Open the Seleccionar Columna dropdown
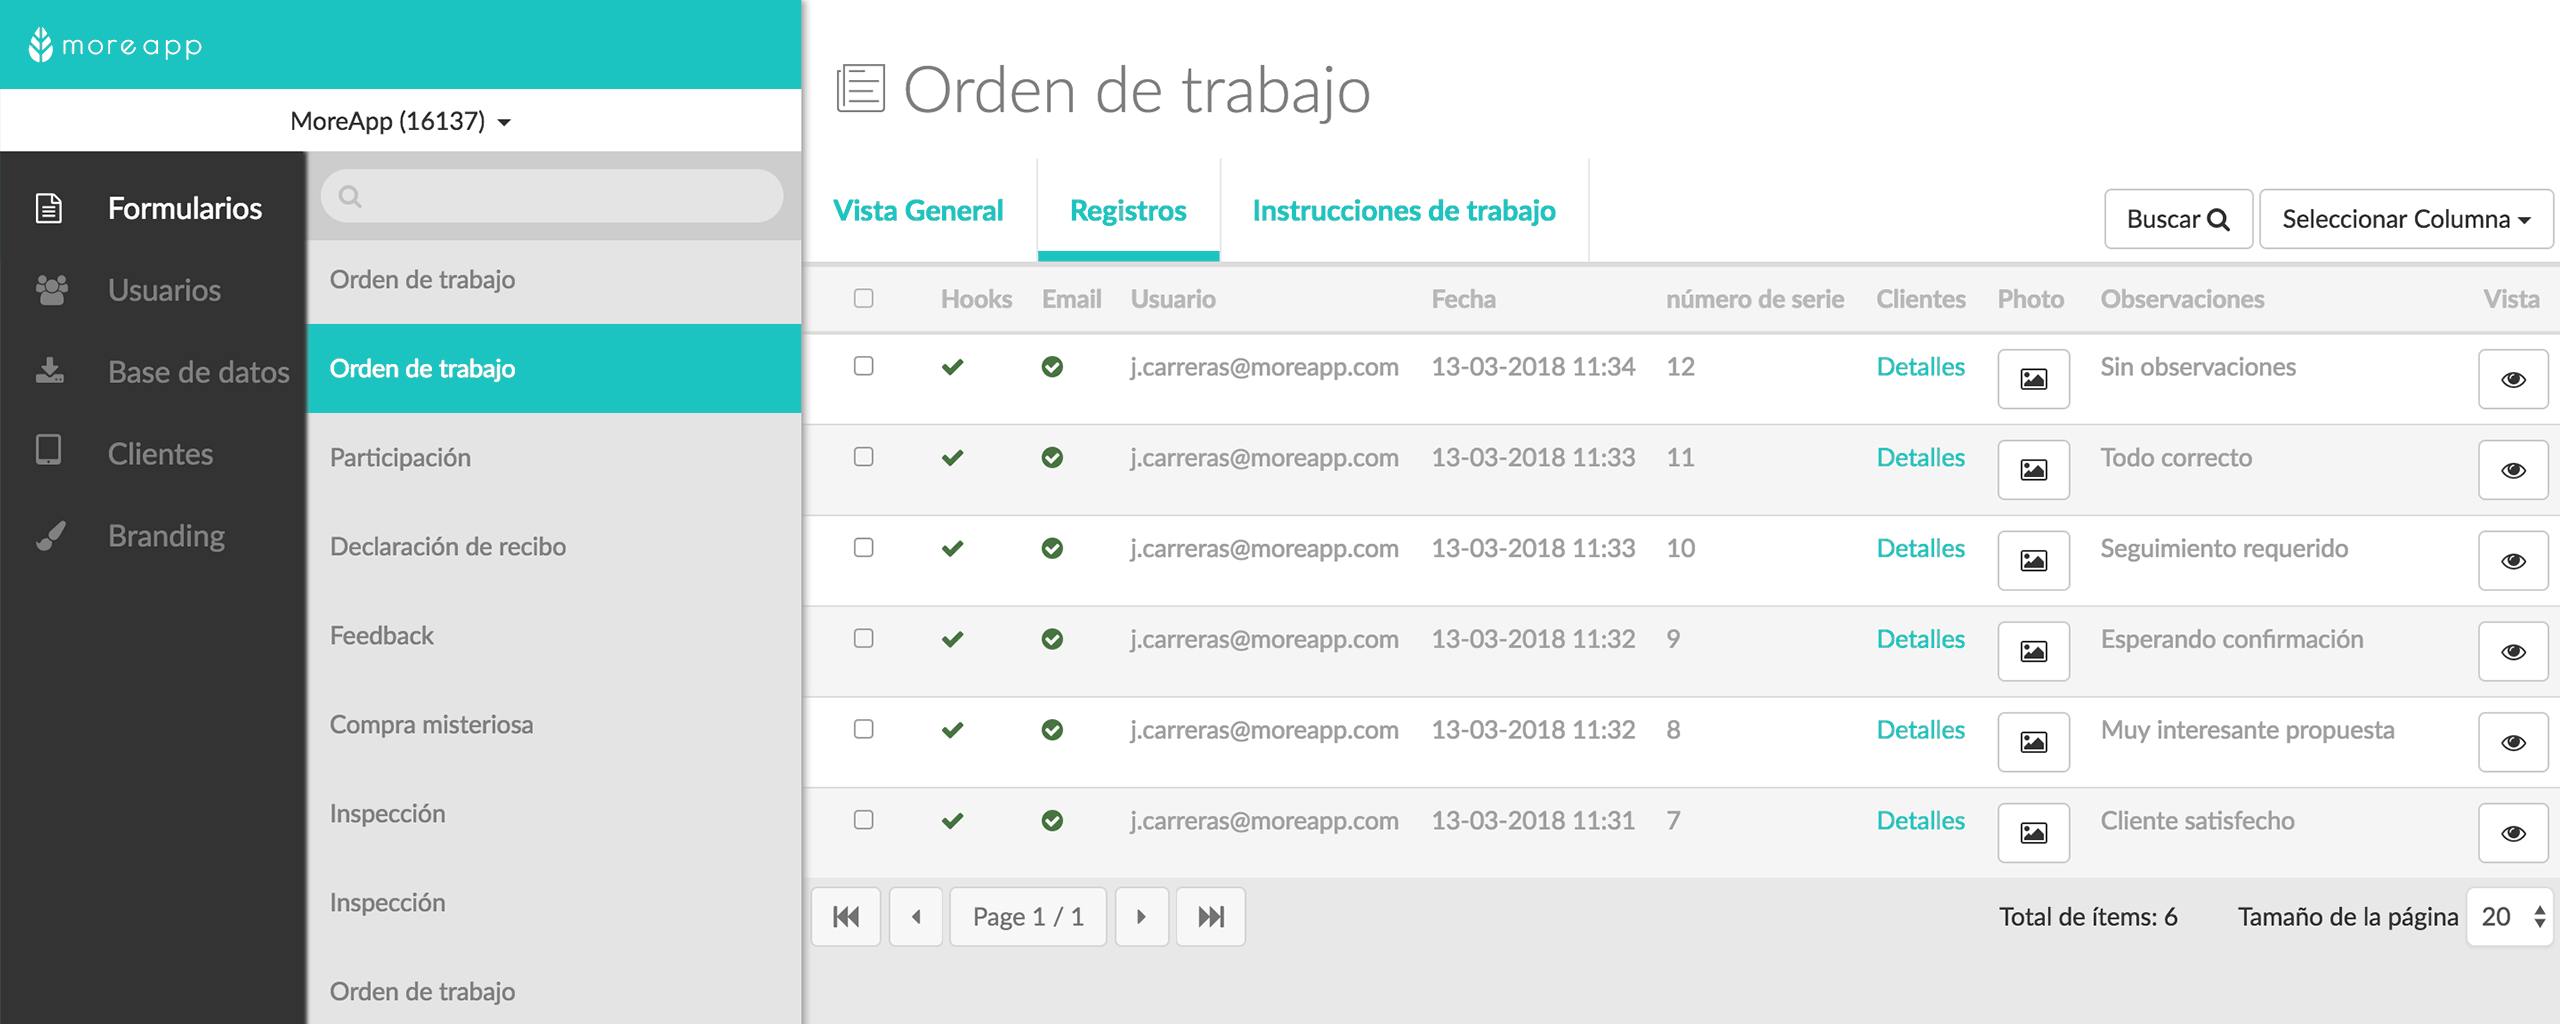 click(x=2406, y=219)
